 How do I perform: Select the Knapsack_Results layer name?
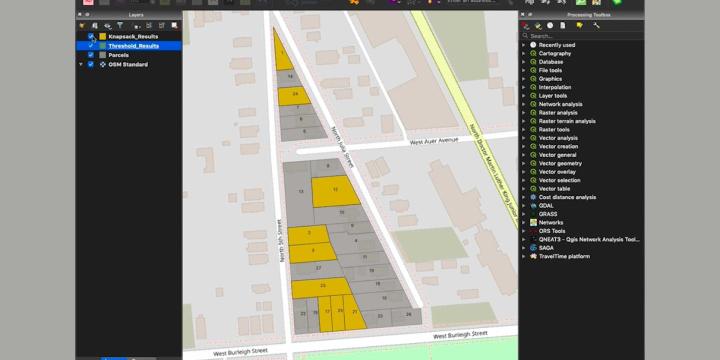tap(133, 36)
